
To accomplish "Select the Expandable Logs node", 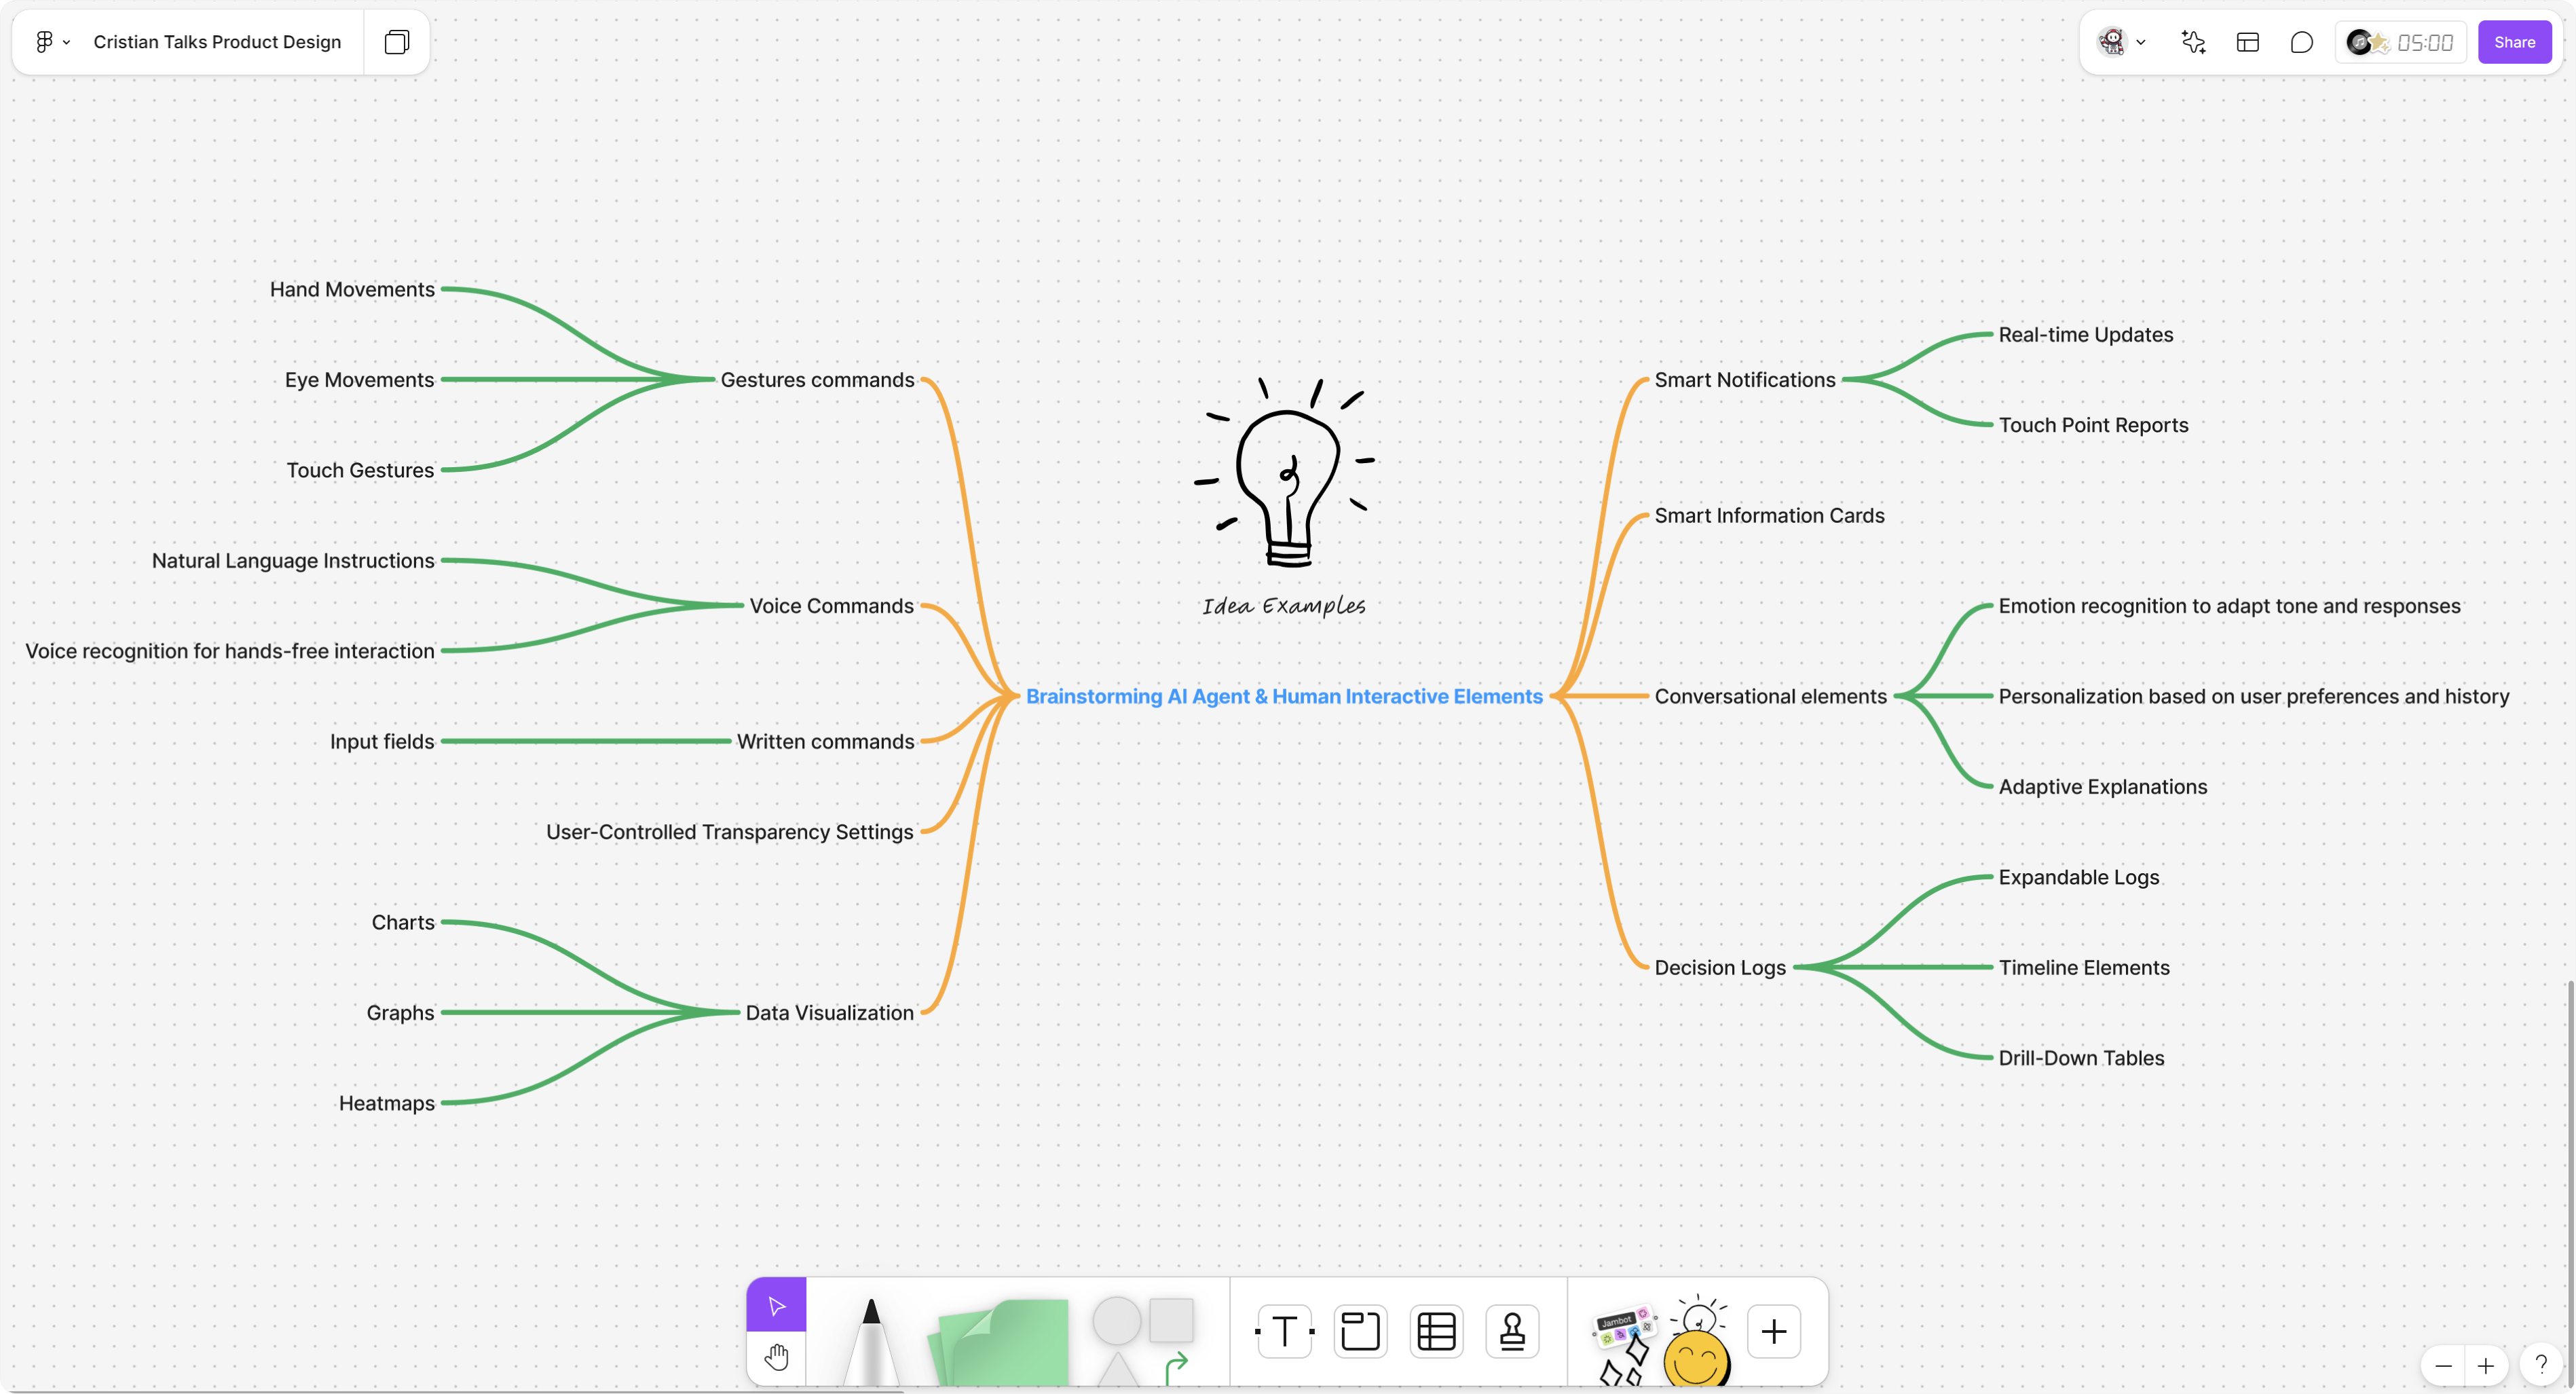I will tap(2078, 877).
